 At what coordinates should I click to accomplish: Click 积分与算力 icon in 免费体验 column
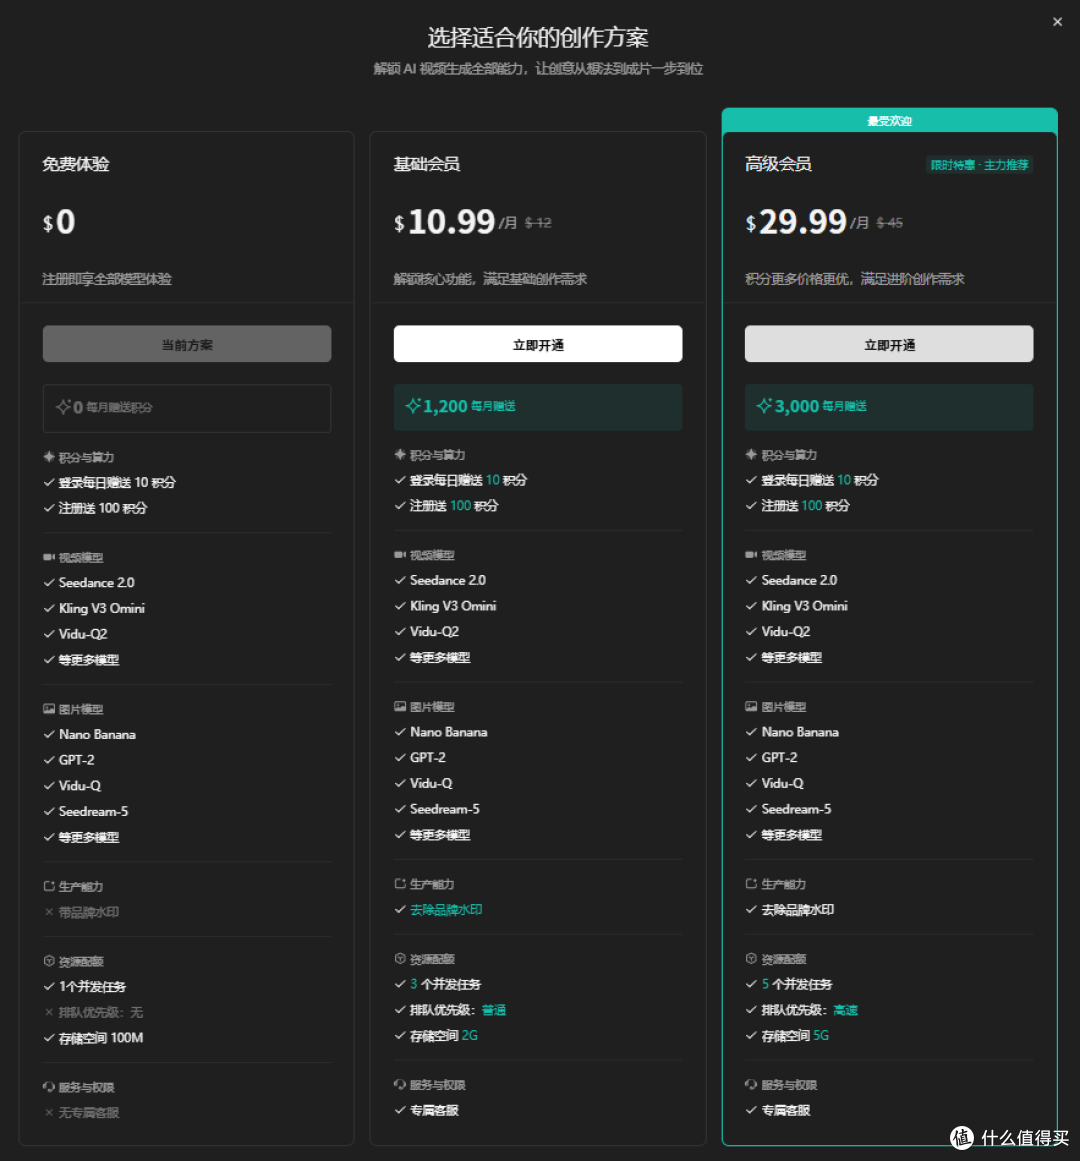coord(49,457)
